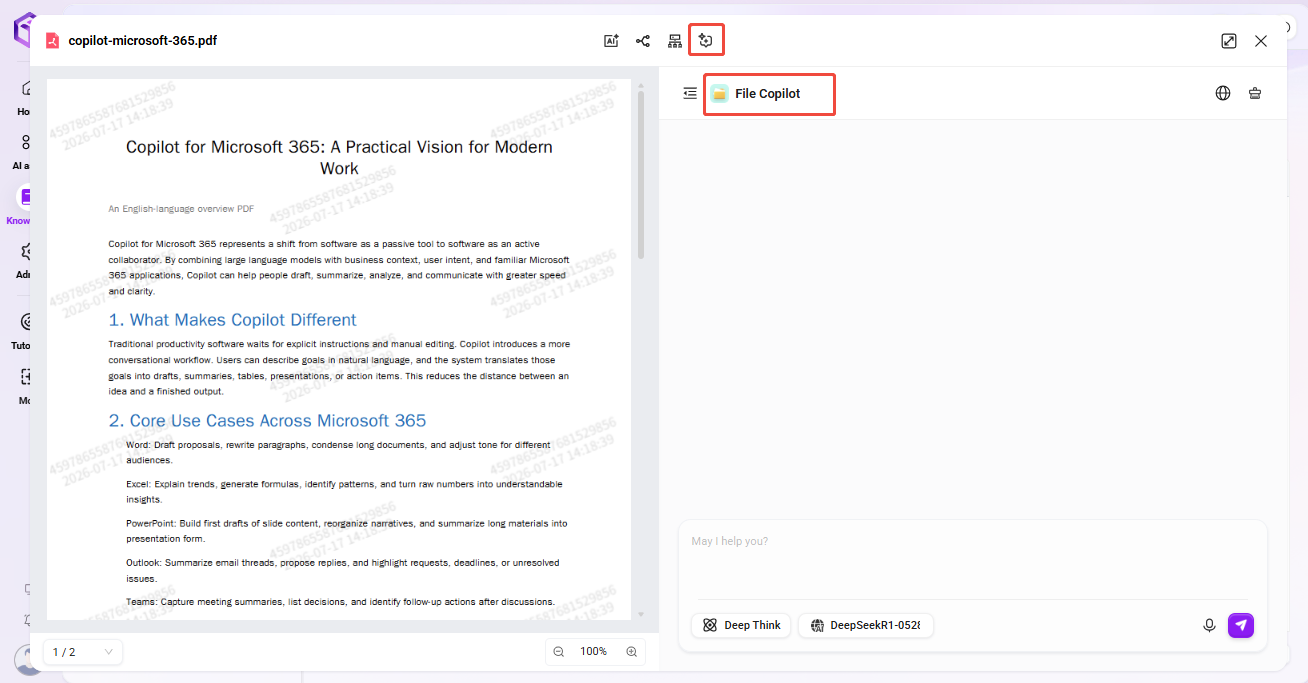Click the File Copilot title label
Image resolution: width=1308 pixels, height=683 pixels.
click(768, 93)
